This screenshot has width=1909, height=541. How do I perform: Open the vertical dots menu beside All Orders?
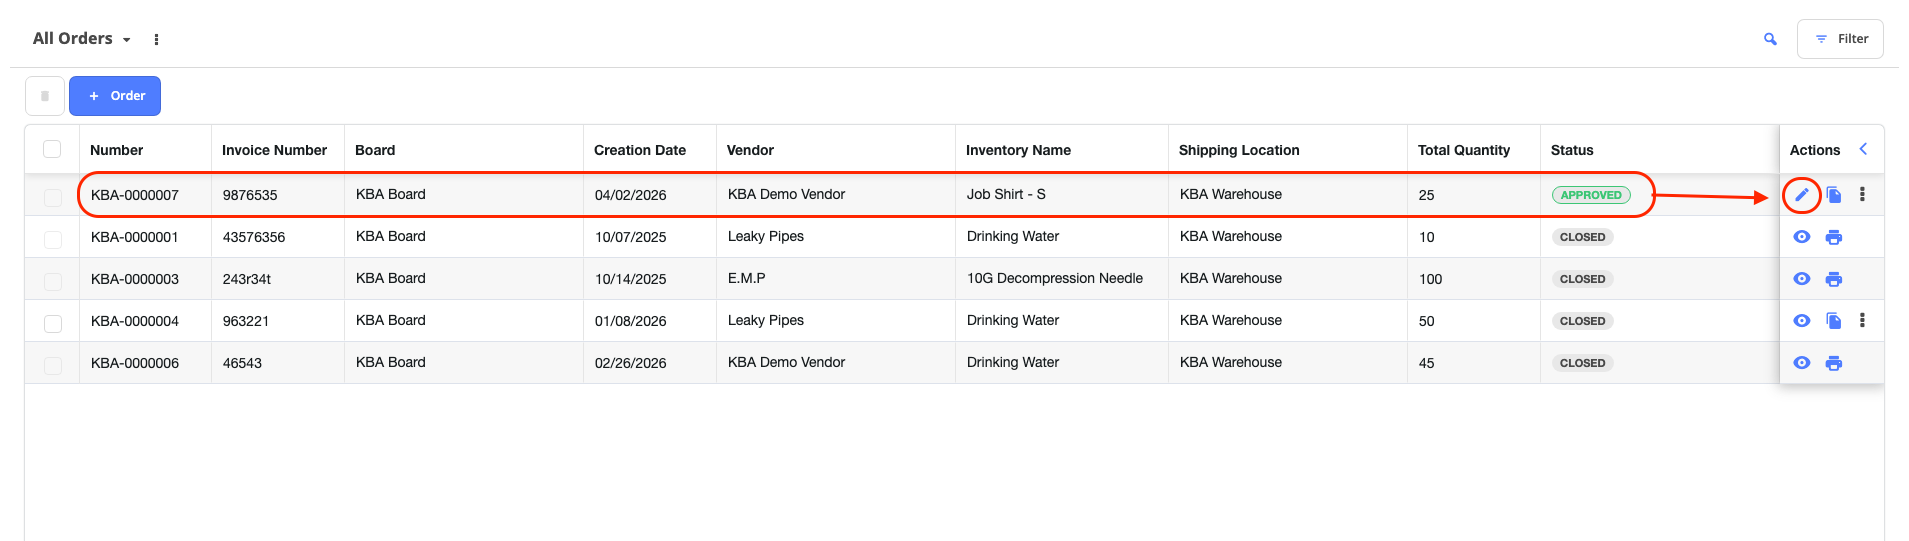pyautogui.click(x=156, y=39)
